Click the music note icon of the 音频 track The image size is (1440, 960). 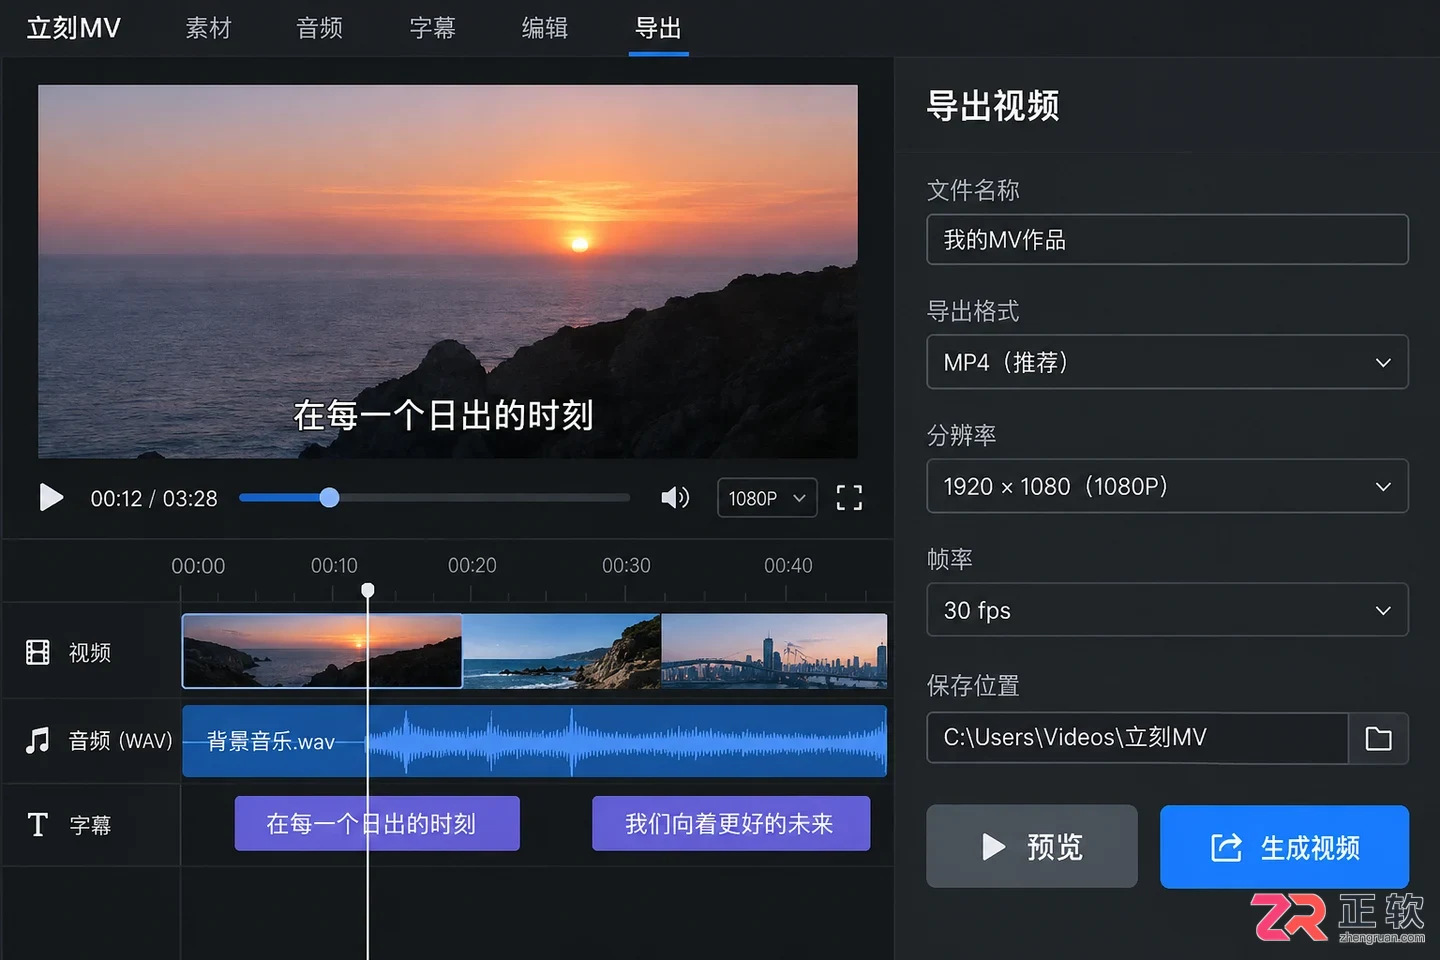point(38,740)
